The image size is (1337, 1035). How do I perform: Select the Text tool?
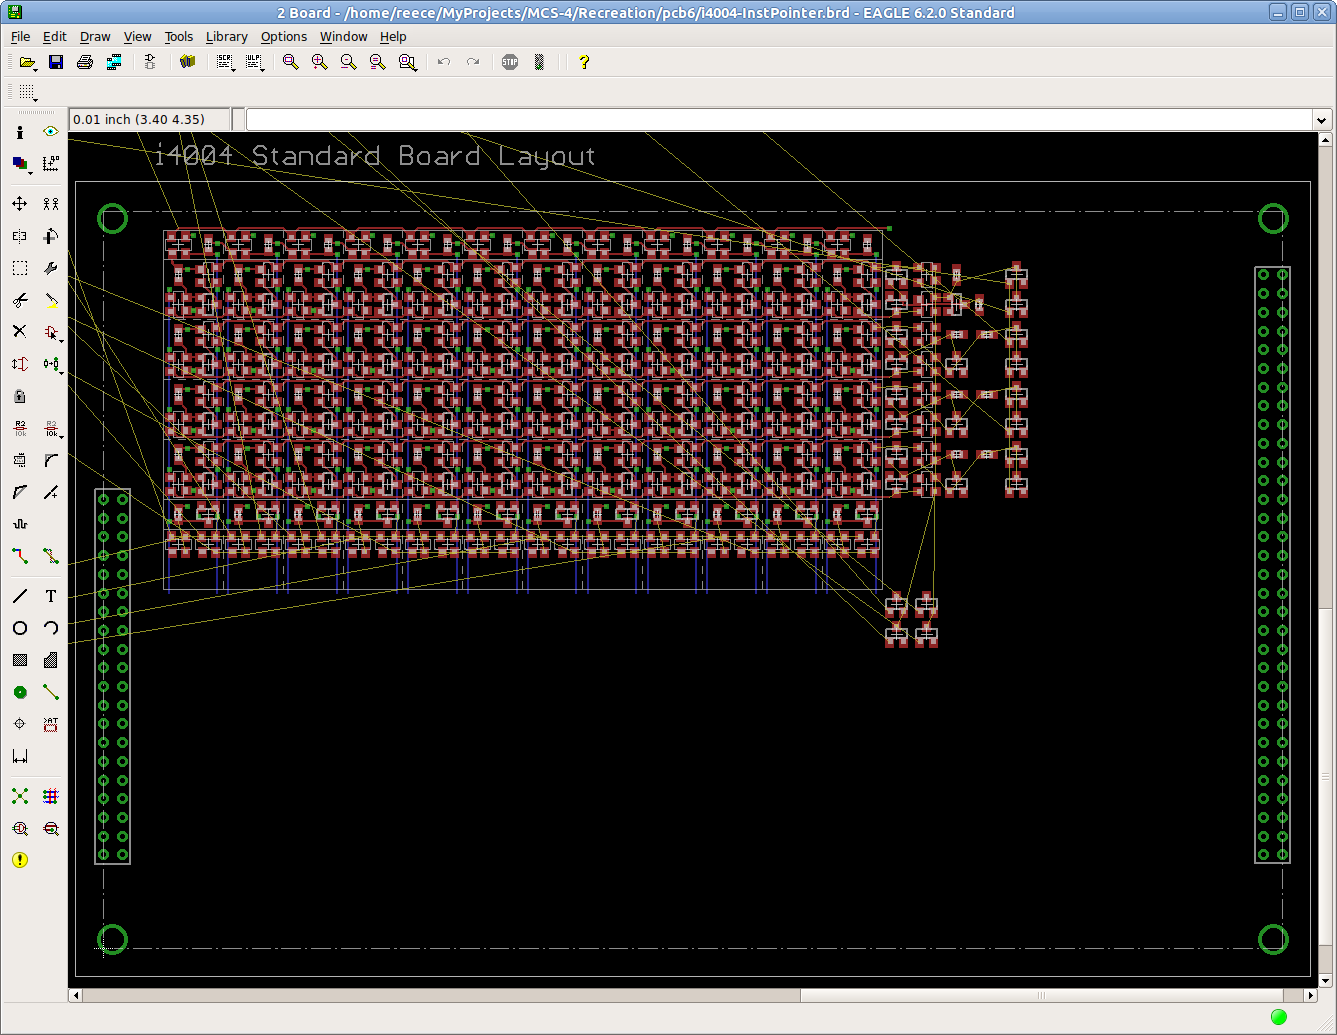coord(50,596)
